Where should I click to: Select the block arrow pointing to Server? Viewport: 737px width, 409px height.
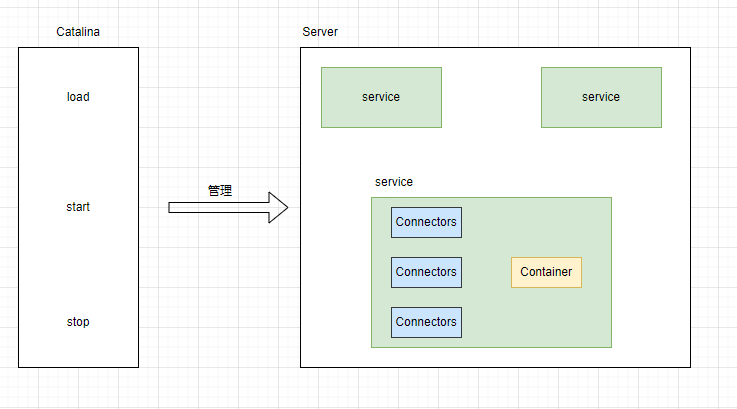click(228, 208)
